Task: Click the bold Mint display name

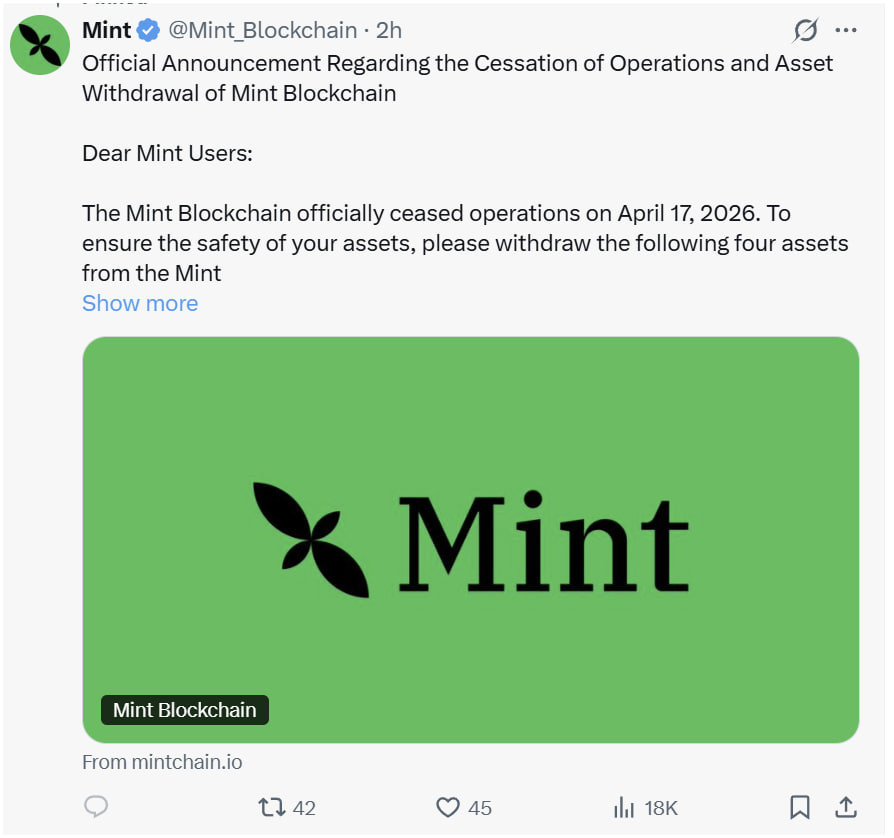Action: coord(106,31)
